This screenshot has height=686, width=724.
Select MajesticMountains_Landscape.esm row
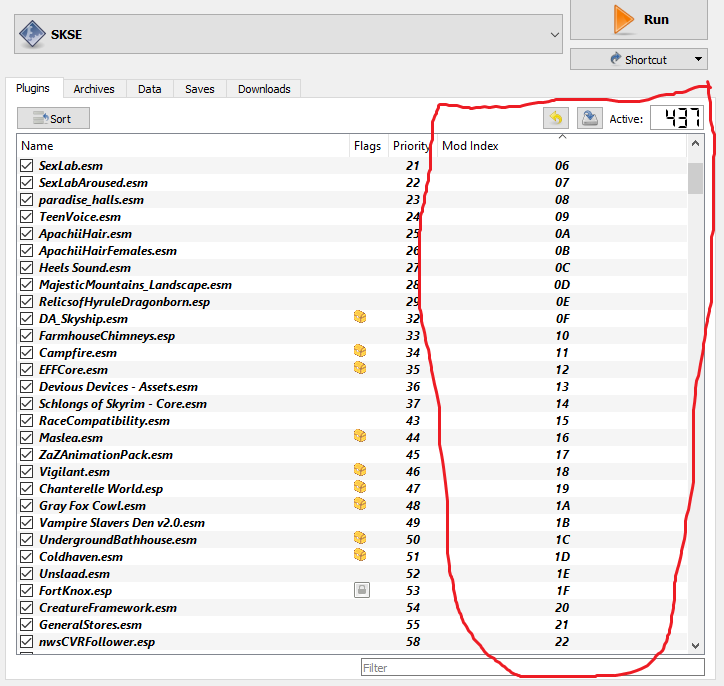[x=352, y=285]
